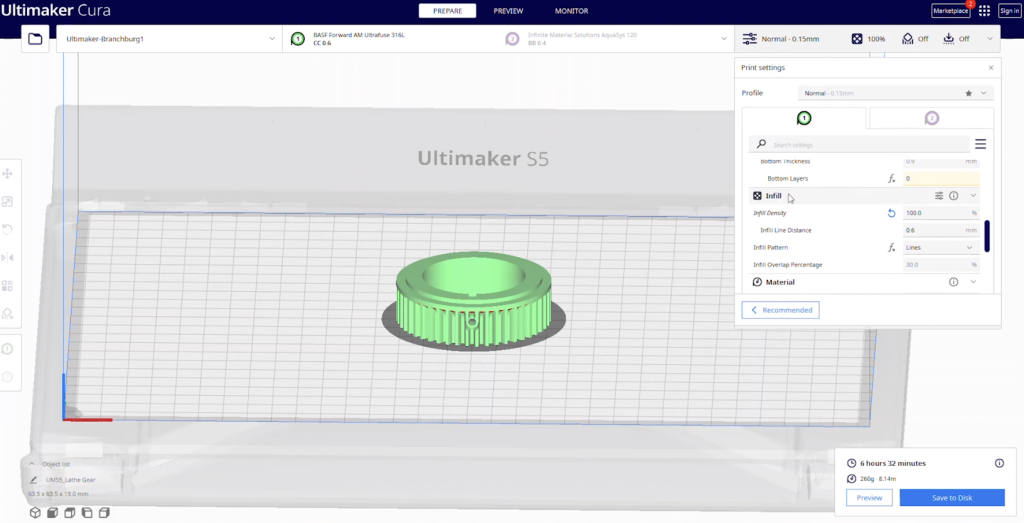1024x523 pixels.
Task: Select extruder 1 settings tab
Action: click(x=804, y=118)
